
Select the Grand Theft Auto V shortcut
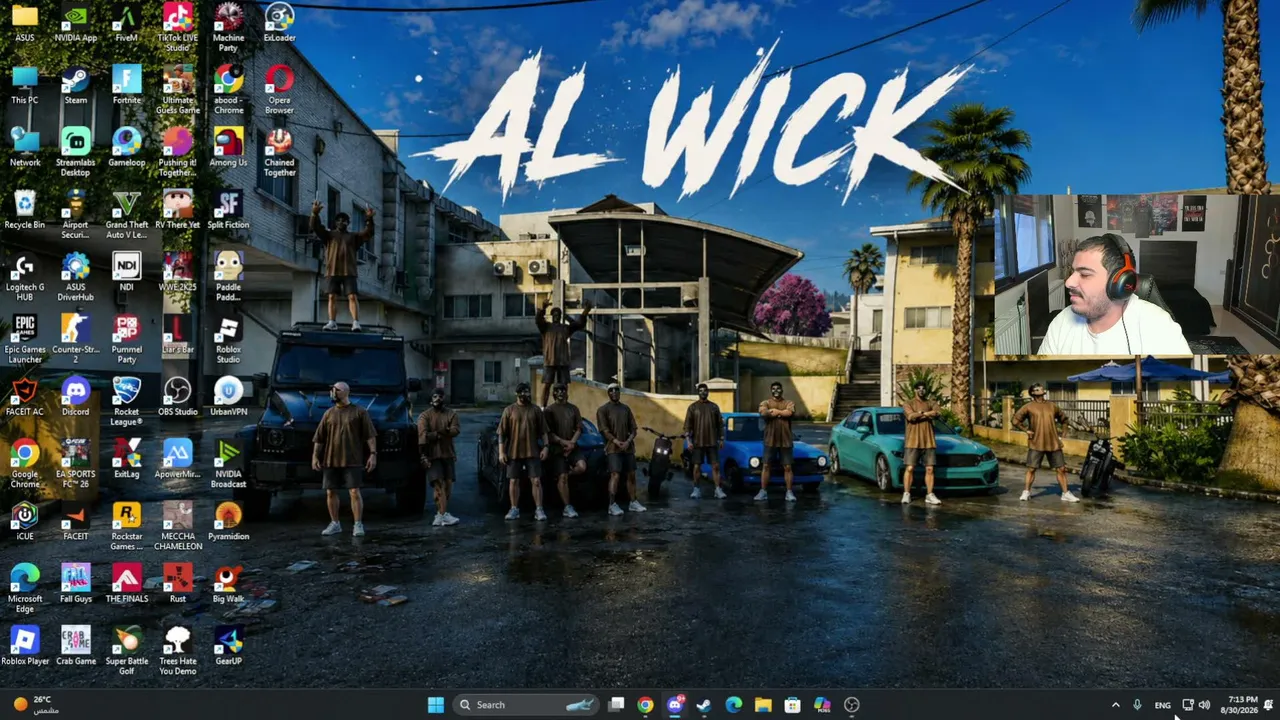click(127, 216)
